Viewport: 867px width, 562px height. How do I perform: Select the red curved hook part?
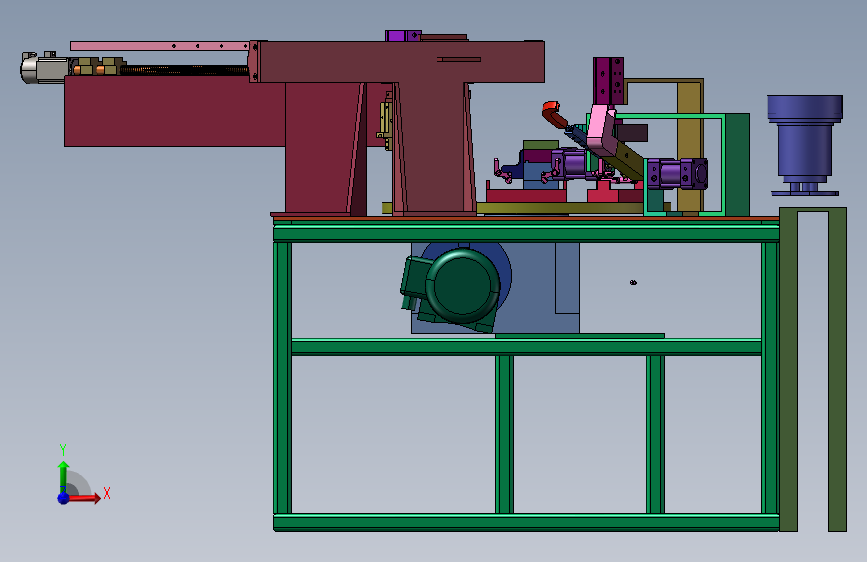(555, 115)
